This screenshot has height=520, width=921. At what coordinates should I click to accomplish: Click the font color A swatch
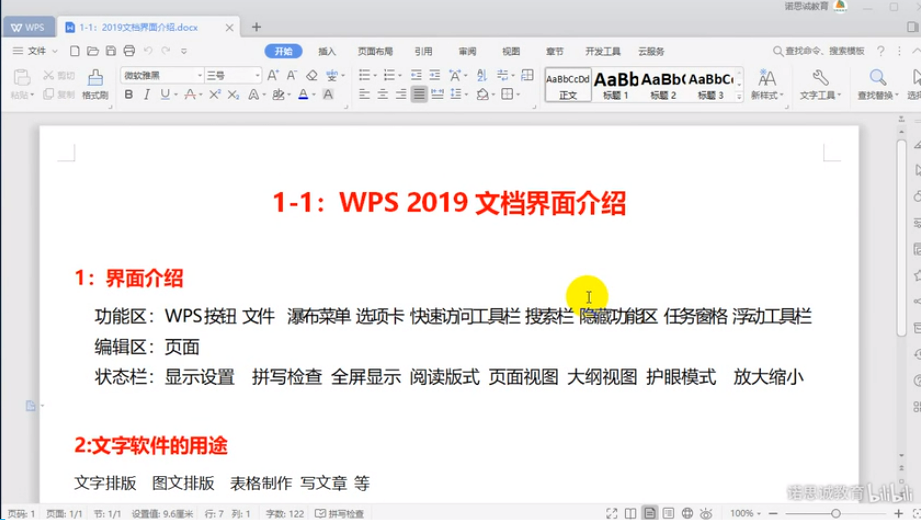pyautogui.click(x=304, y=95)
